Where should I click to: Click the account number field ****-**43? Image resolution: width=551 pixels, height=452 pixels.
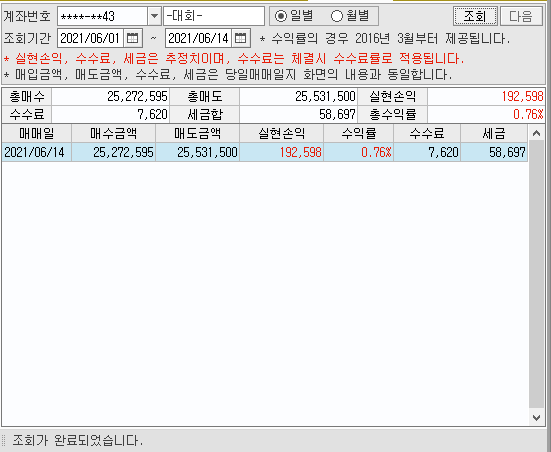point(103,16)
